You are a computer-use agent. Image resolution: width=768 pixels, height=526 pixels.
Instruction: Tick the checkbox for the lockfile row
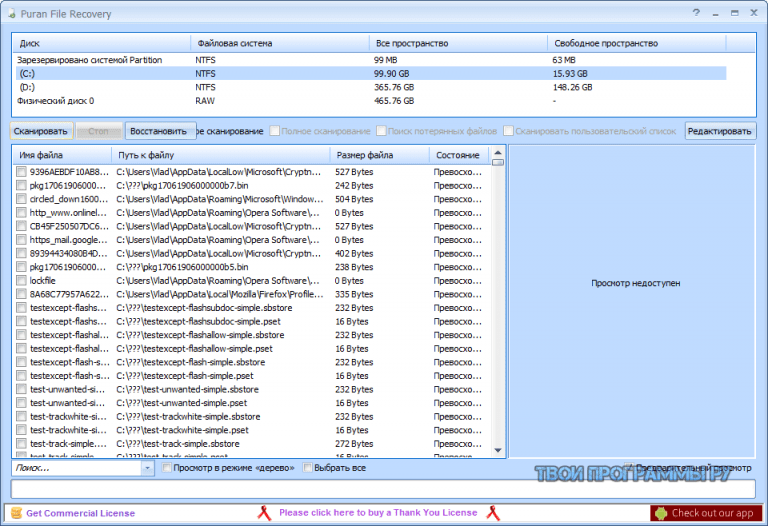(x=21, y=281)
